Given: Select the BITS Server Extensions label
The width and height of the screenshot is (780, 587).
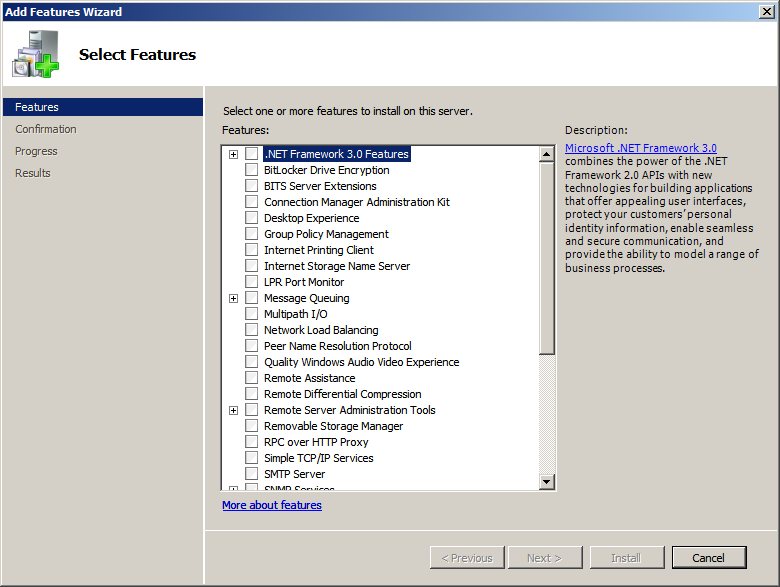Looking at the screenshot, I should [x=320, y=186].
